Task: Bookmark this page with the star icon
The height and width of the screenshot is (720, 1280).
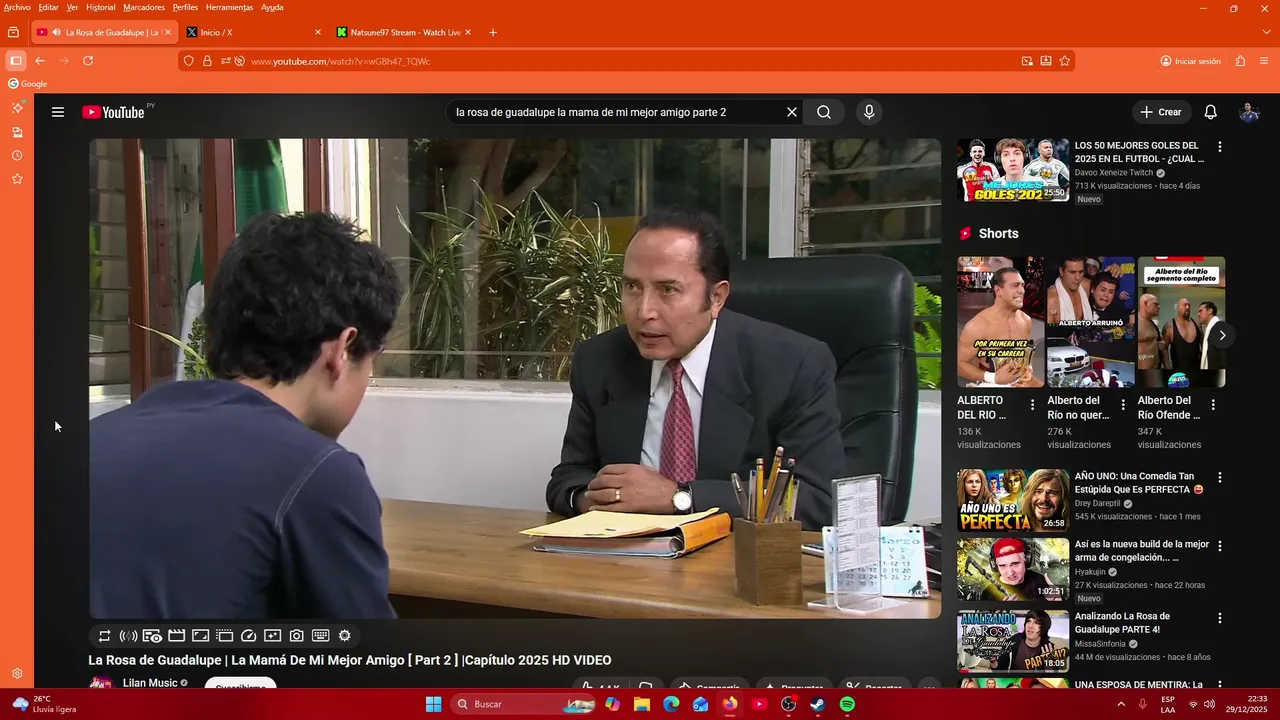Action: (x=1065, y=61)
